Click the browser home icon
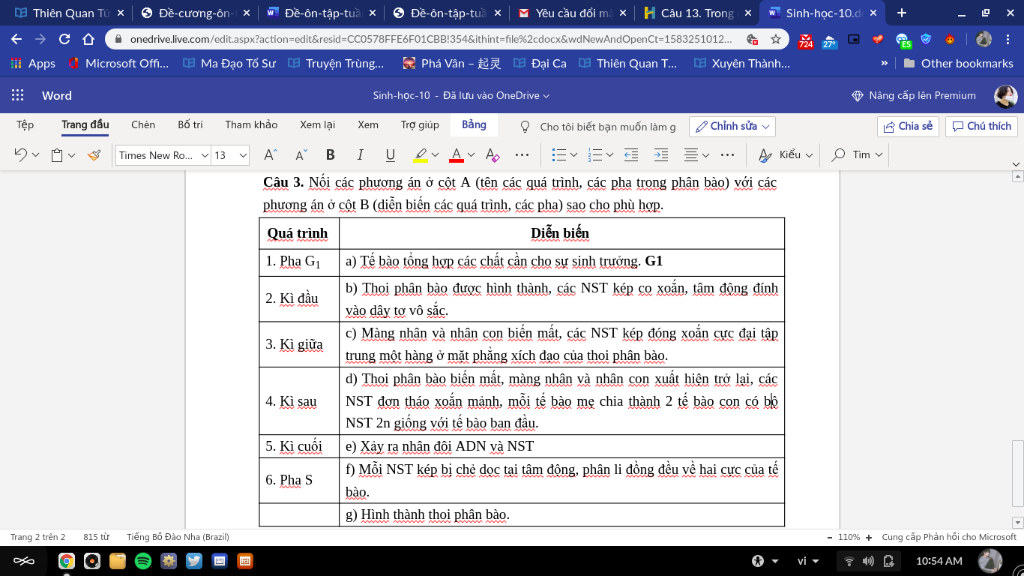 pos(88,39)
